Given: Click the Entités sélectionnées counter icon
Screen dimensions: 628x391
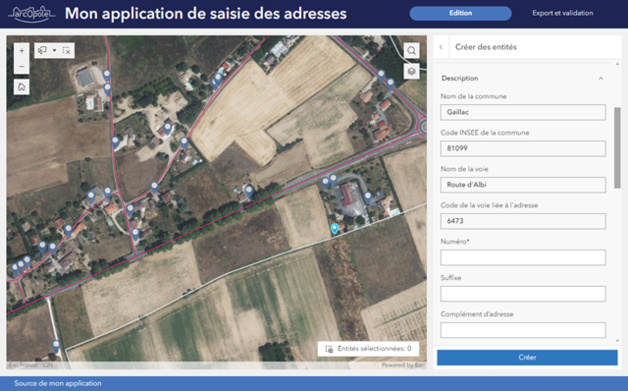Looking at the screenshot, I should point(329,349).
